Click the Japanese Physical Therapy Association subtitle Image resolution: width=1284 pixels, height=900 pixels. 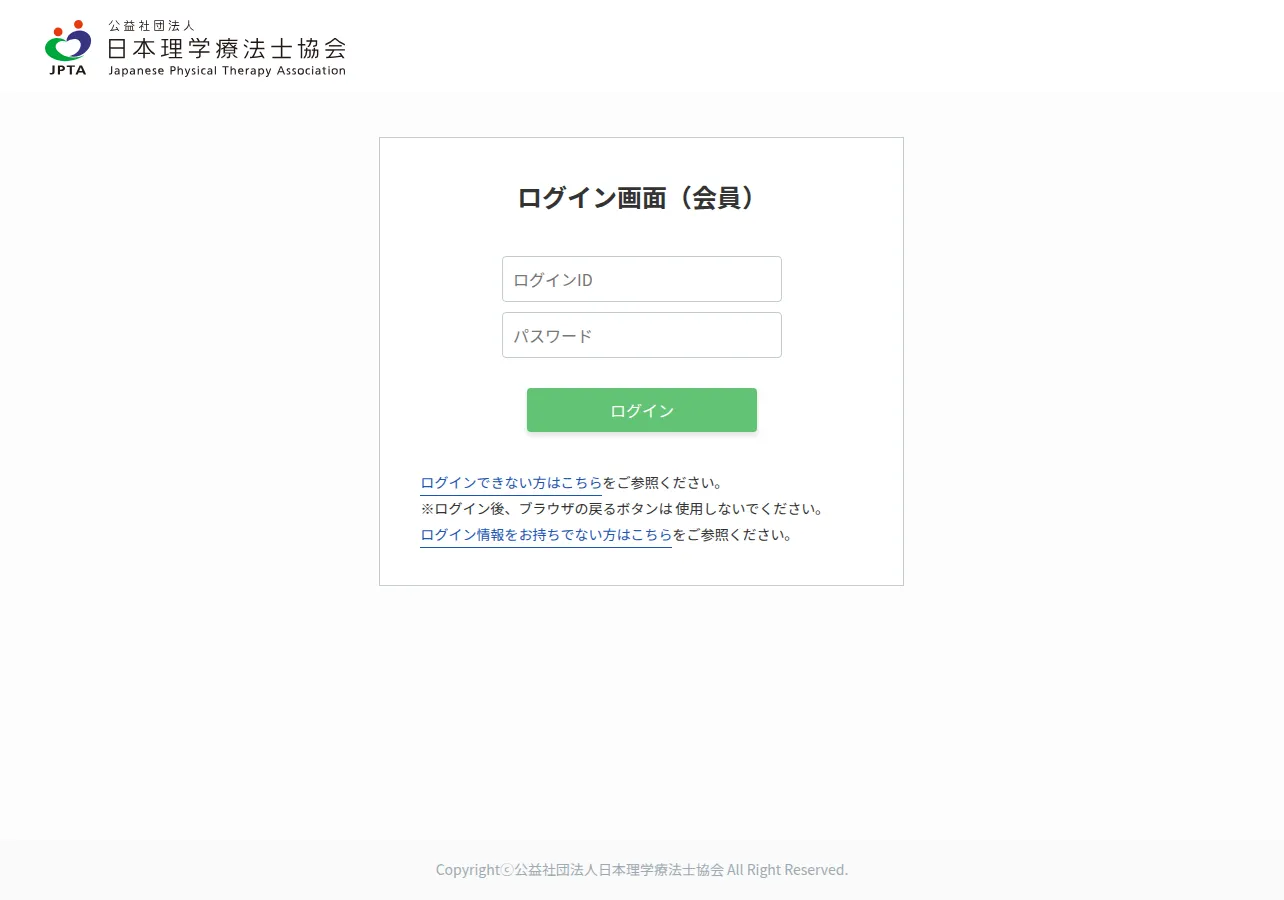click(227, 71)
